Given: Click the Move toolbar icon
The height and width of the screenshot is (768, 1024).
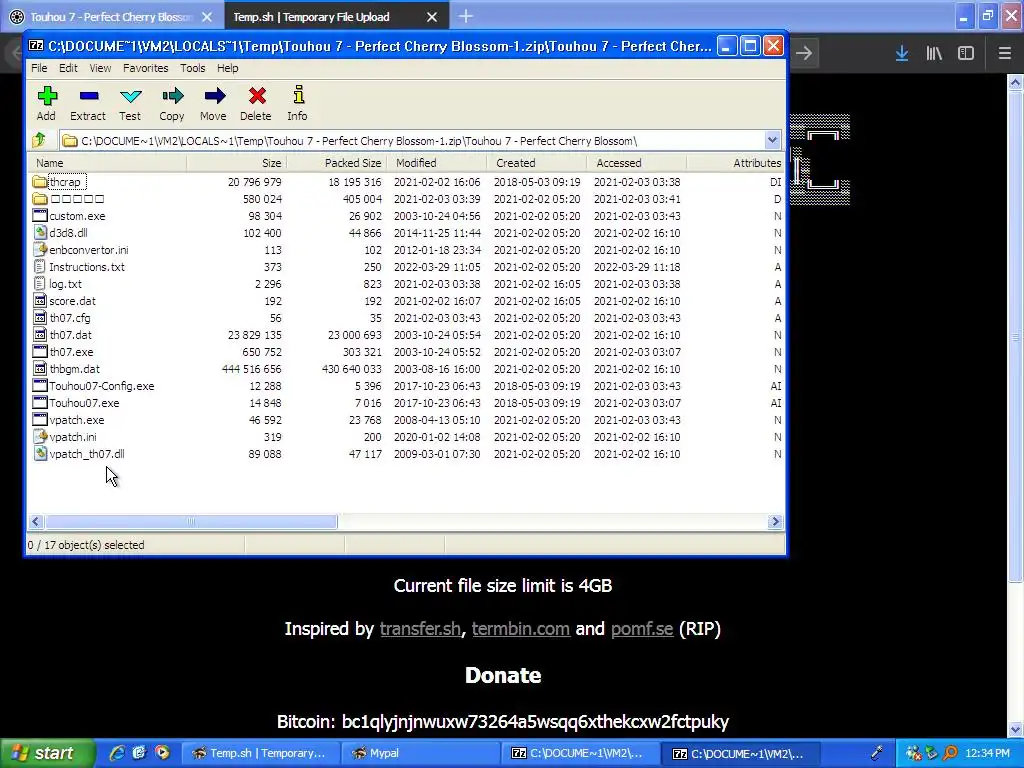Looking at the screenshot, I should pyautogui.click(x=214, y=97).
